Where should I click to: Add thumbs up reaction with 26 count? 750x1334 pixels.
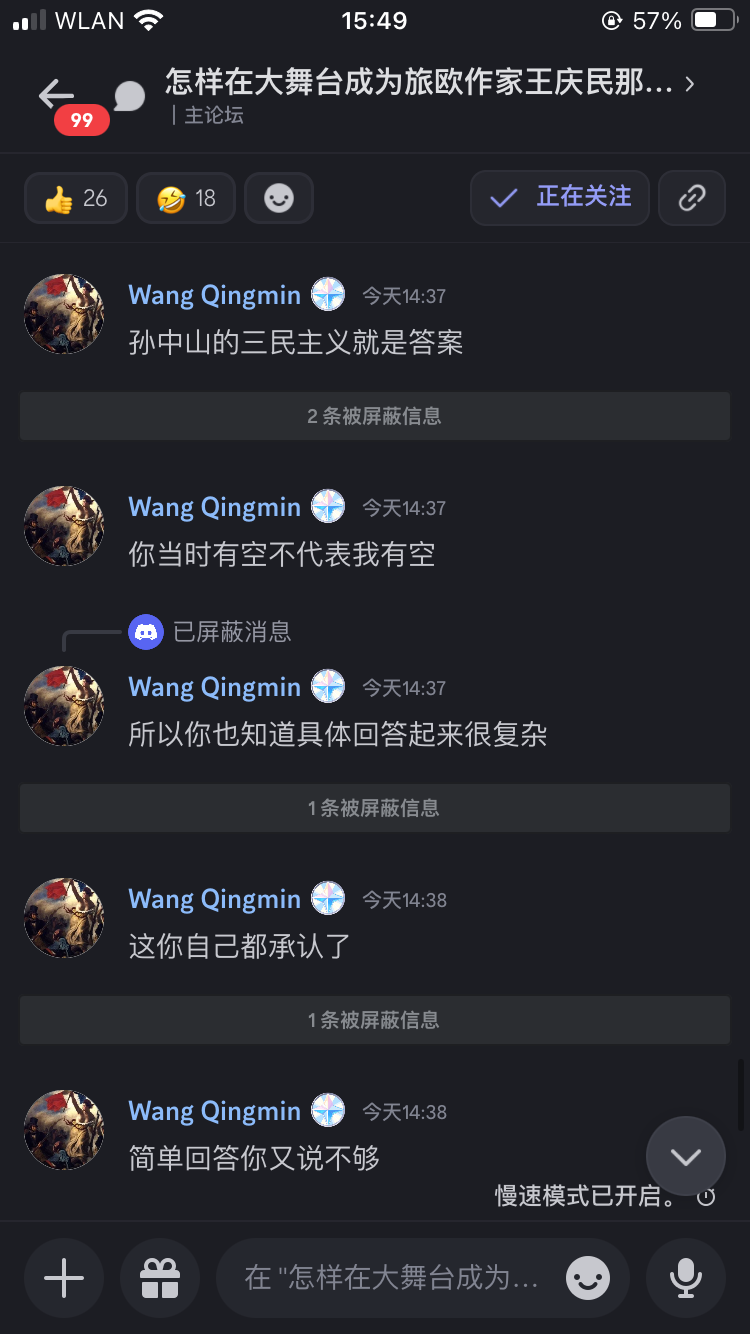pos(76,198)
